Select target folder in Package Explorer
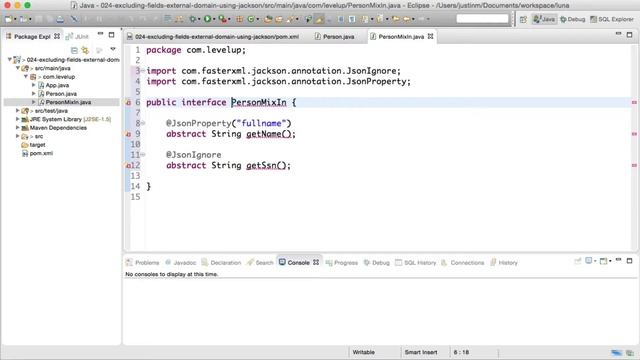The width and height of the screenshot is (640, 360). (x=37, y=145)
